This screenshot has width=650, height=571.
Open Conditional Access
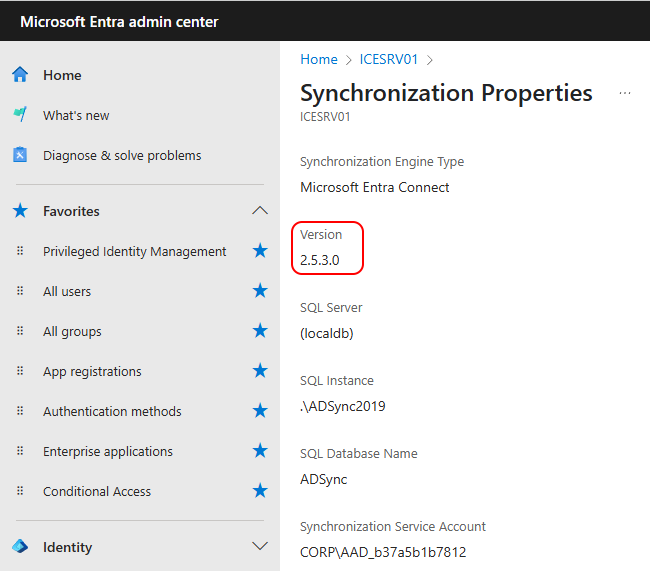97,491
